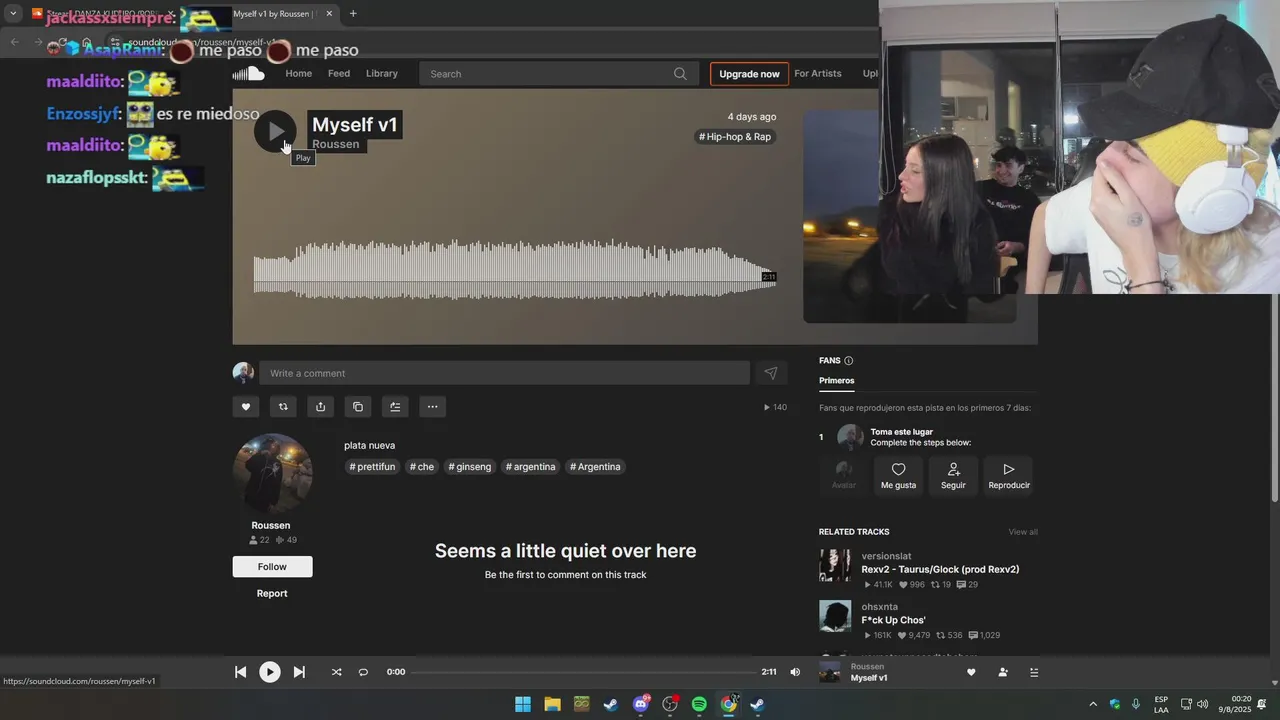Play the Myself v1 track in header
This screenshot has height=720, width=1280.
click(x=275, y=131)
